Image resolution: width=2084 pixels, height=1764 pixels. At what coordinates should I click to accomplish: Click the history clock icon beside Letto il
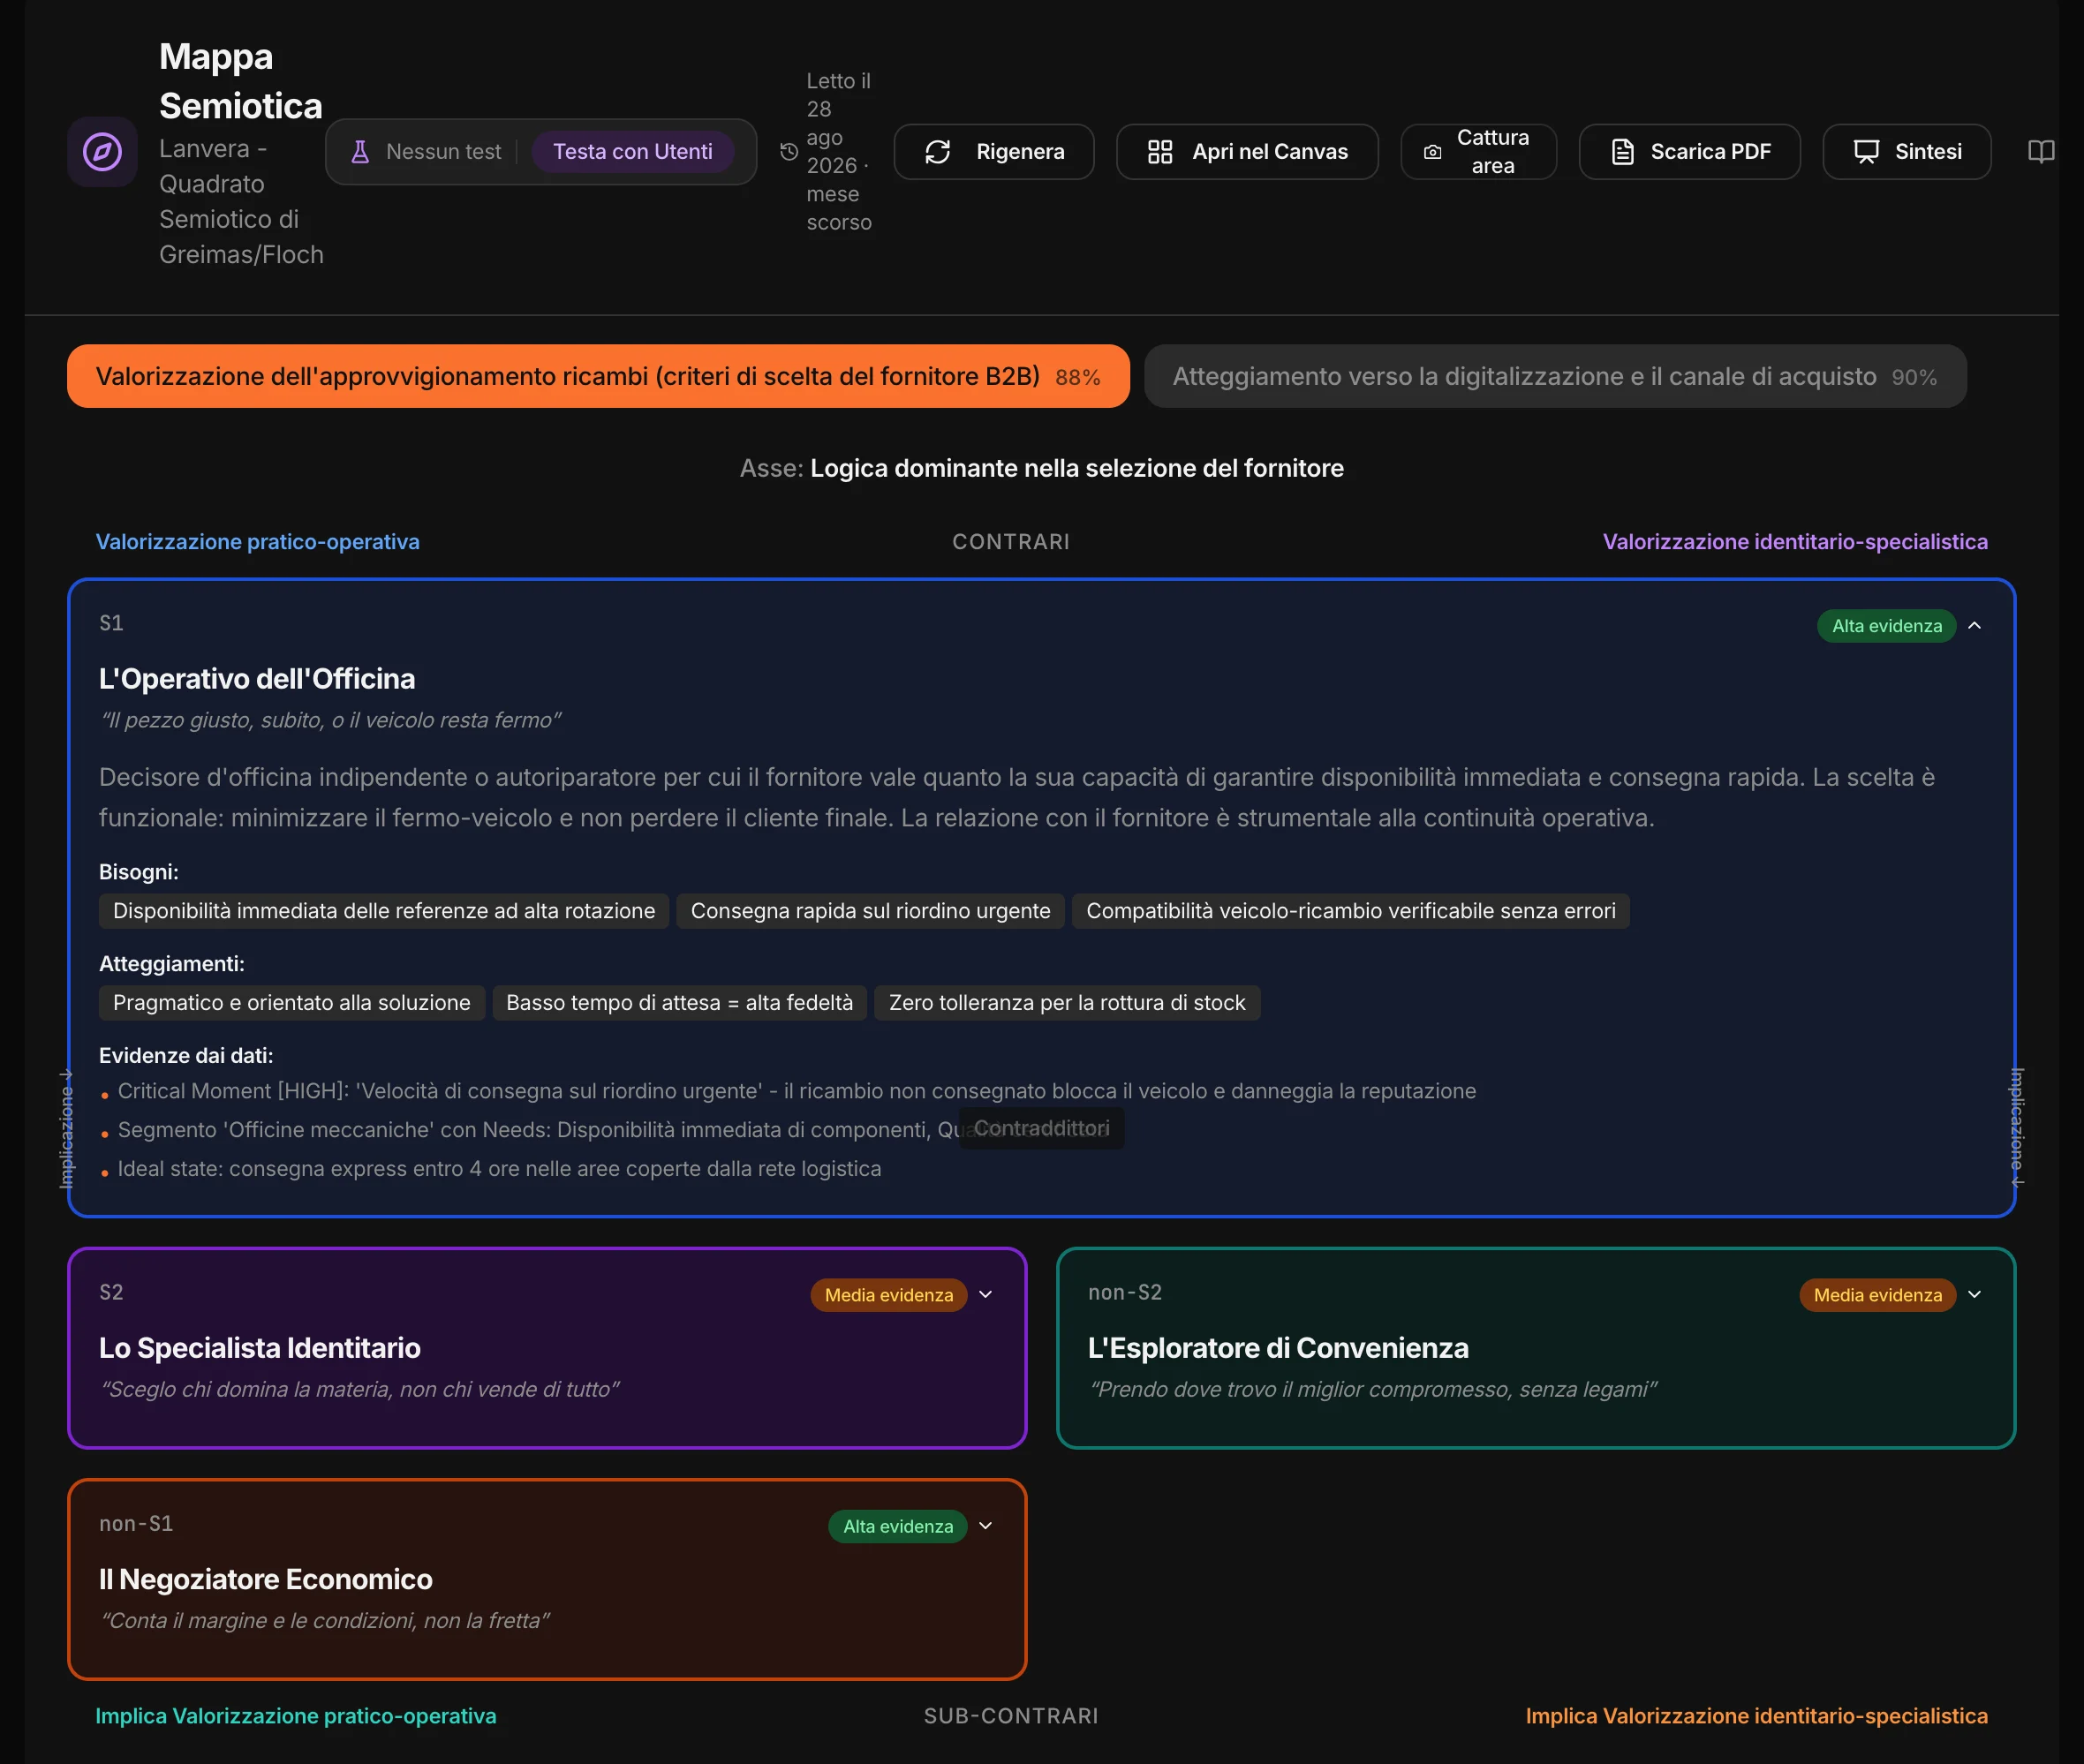tap(789, 152)
